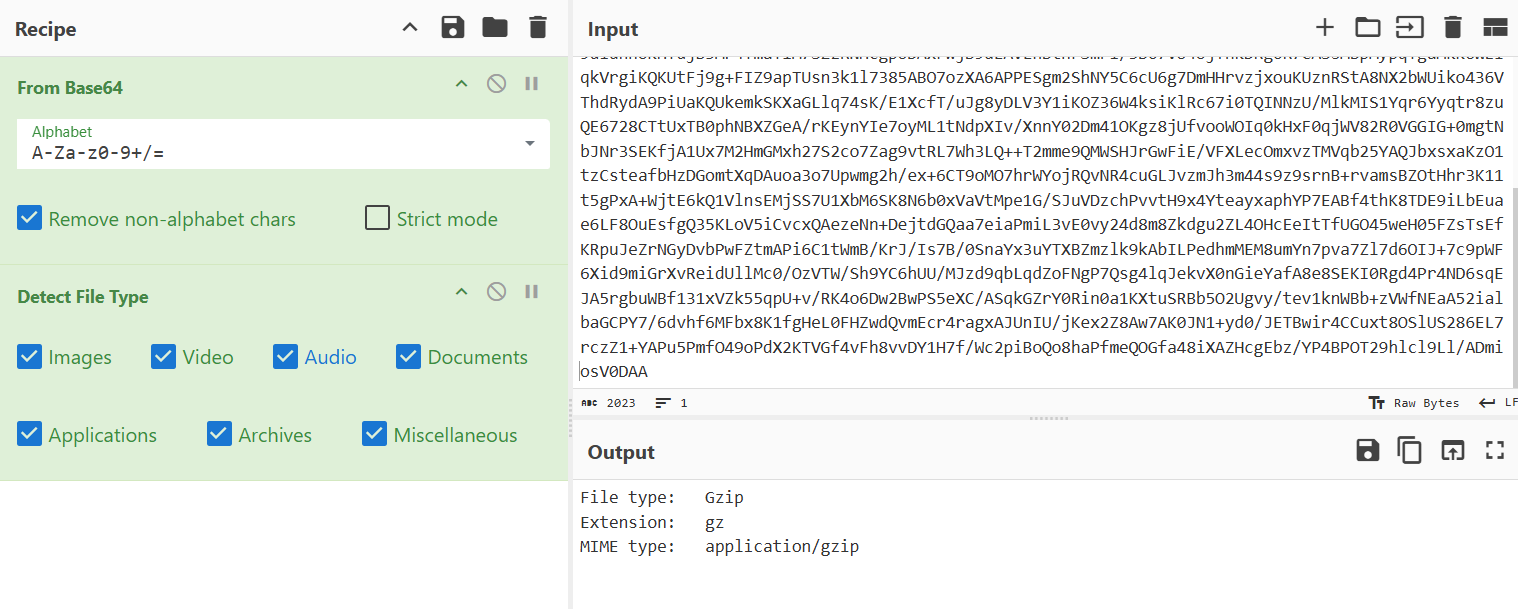Open the Alphabet dropdown
1518x609 pixels.
pyautogui.click(x=529, y=144)
